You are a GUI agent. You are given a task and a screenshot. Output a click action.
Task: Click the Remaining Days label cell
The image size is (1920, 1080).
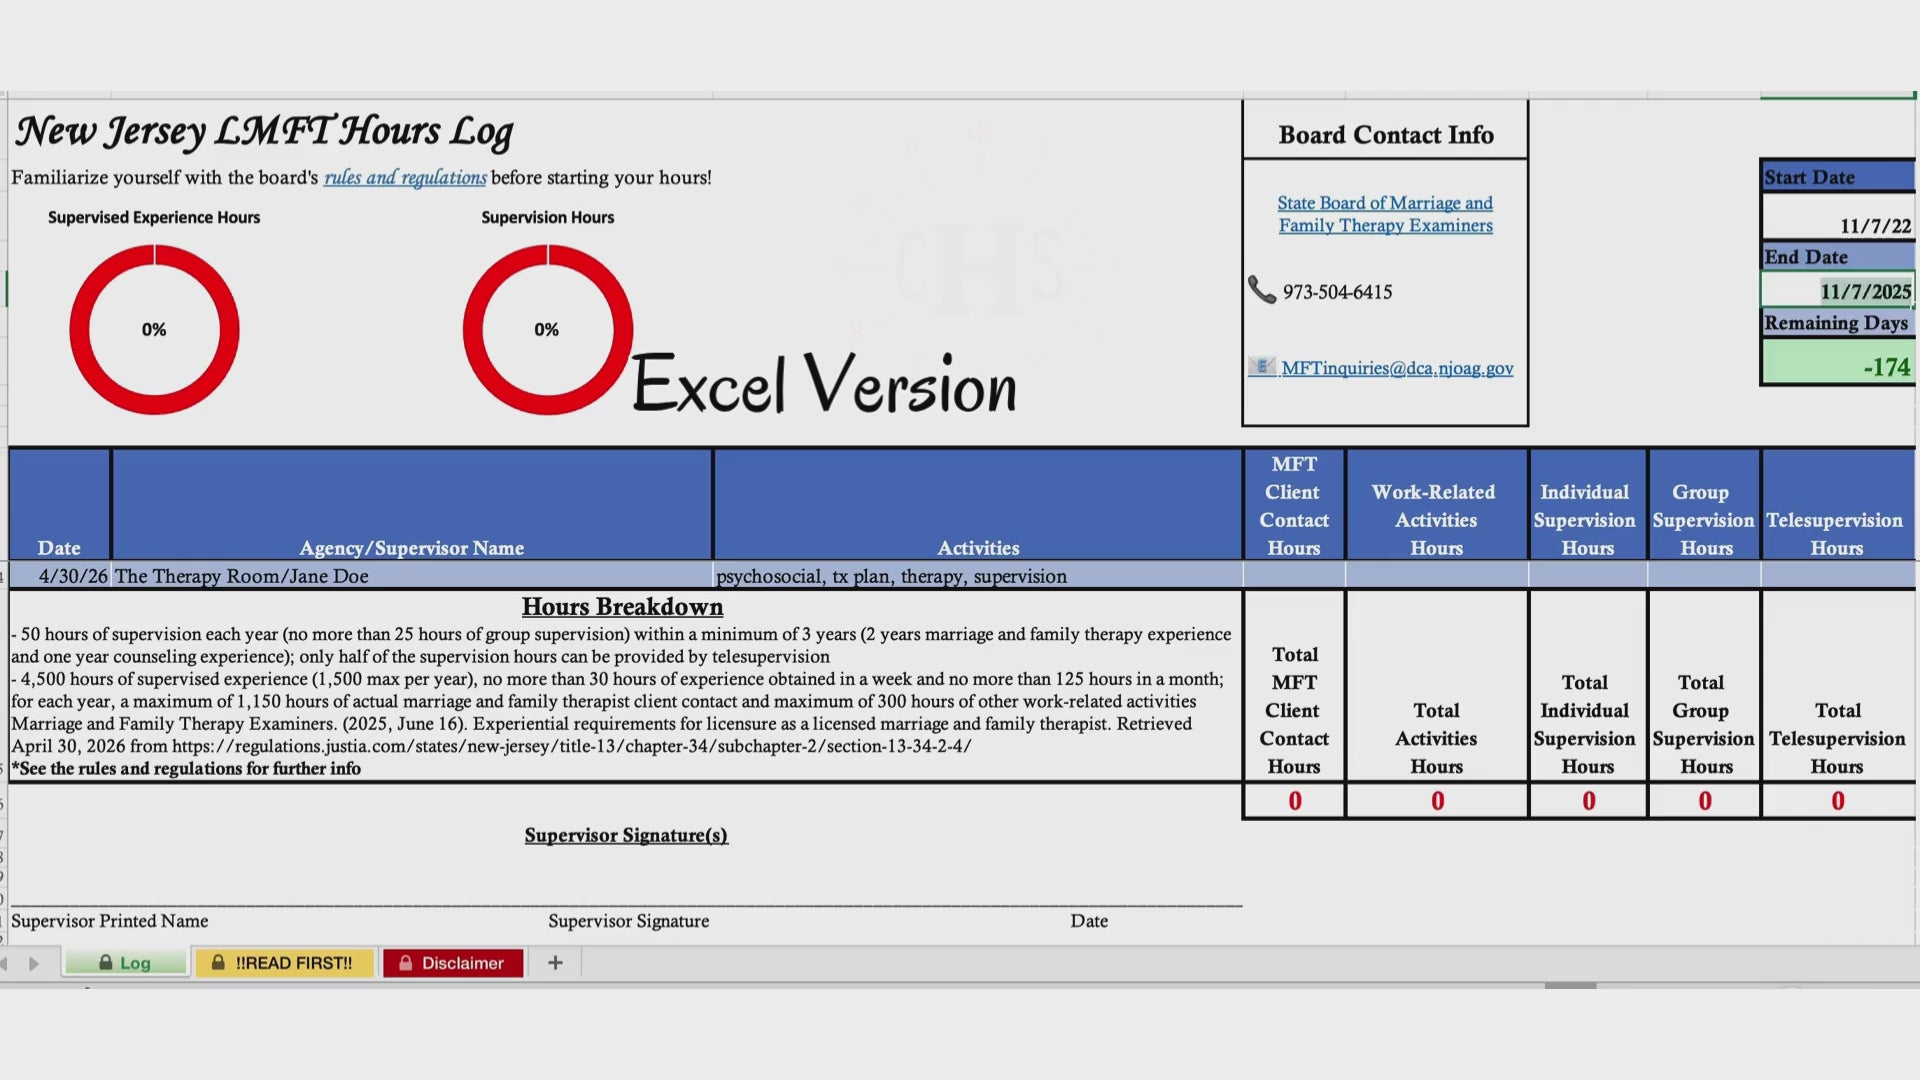[x=1838, y=323]
